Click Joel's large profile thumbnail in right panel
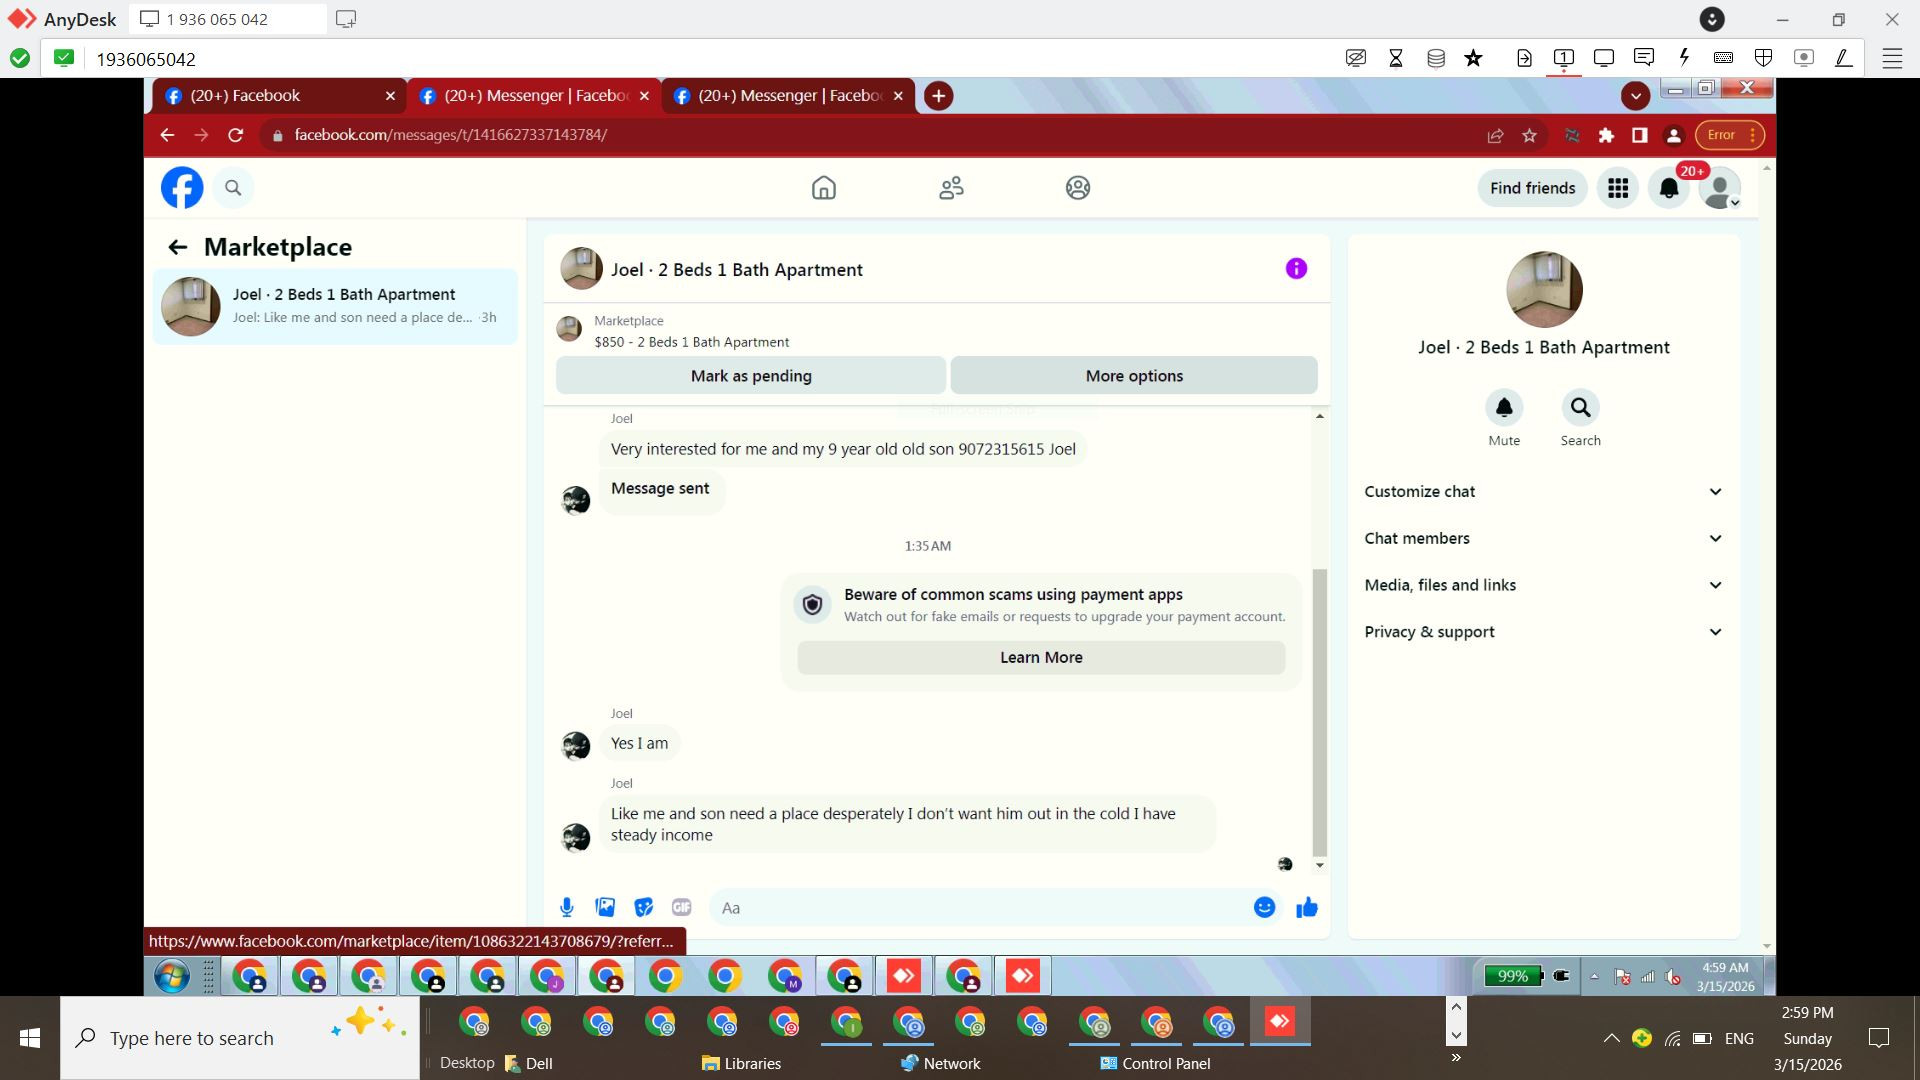This screenshot has height=1080, width=1920. pos(1544,290)
